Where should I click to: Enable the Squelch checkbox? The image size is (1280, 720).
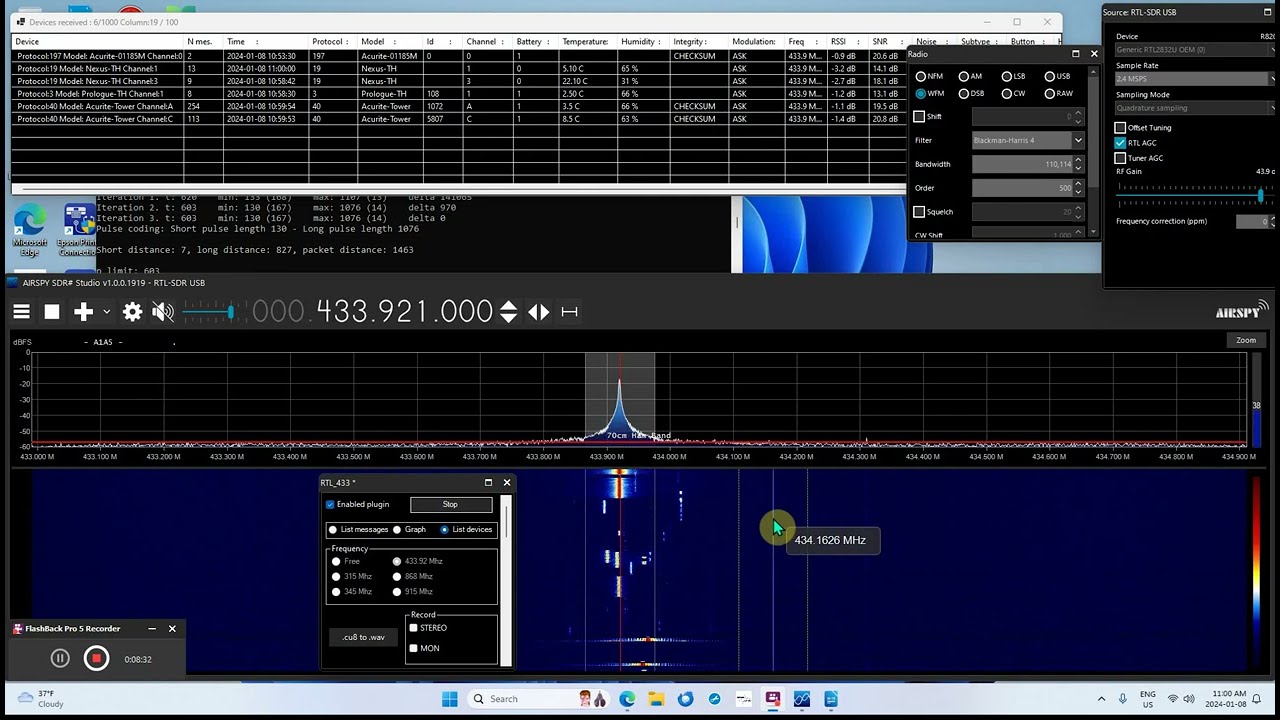[919, 212]
